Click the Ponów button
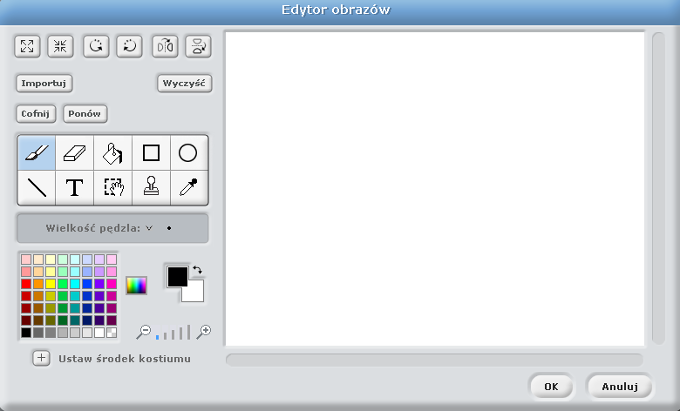This screenshot has width=680, height=411. click(x=85, y=114)
